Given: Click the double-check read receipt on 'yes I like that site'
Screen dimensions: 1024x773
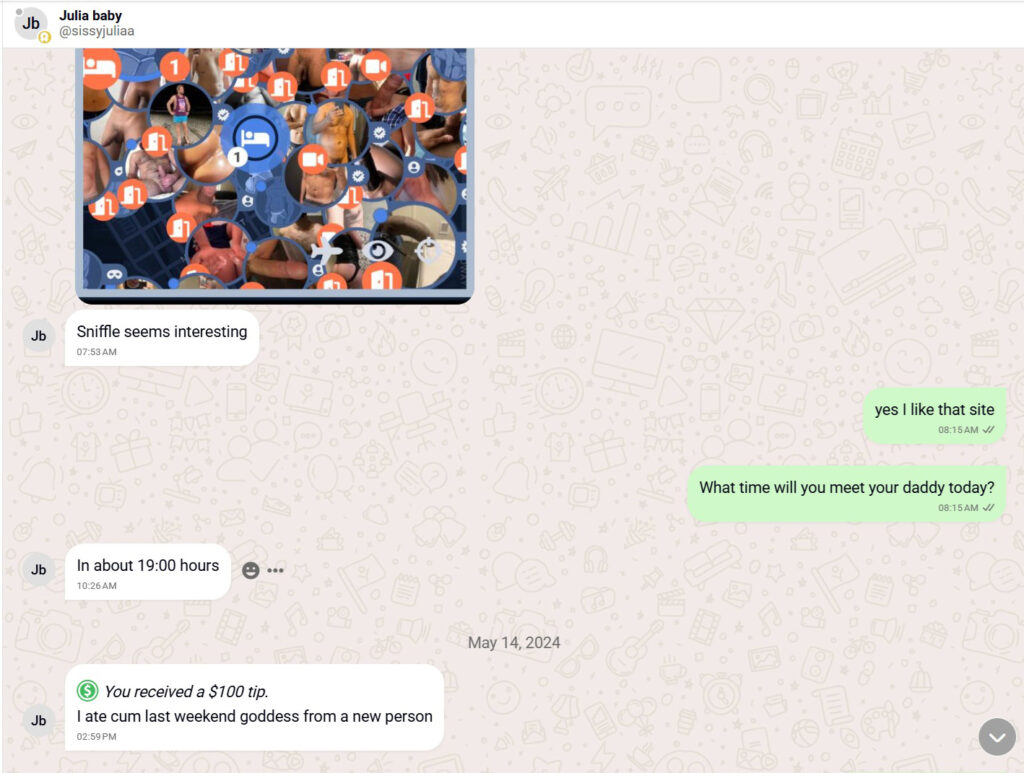Looking at the screenshot, I should click(x=988, y=430).
